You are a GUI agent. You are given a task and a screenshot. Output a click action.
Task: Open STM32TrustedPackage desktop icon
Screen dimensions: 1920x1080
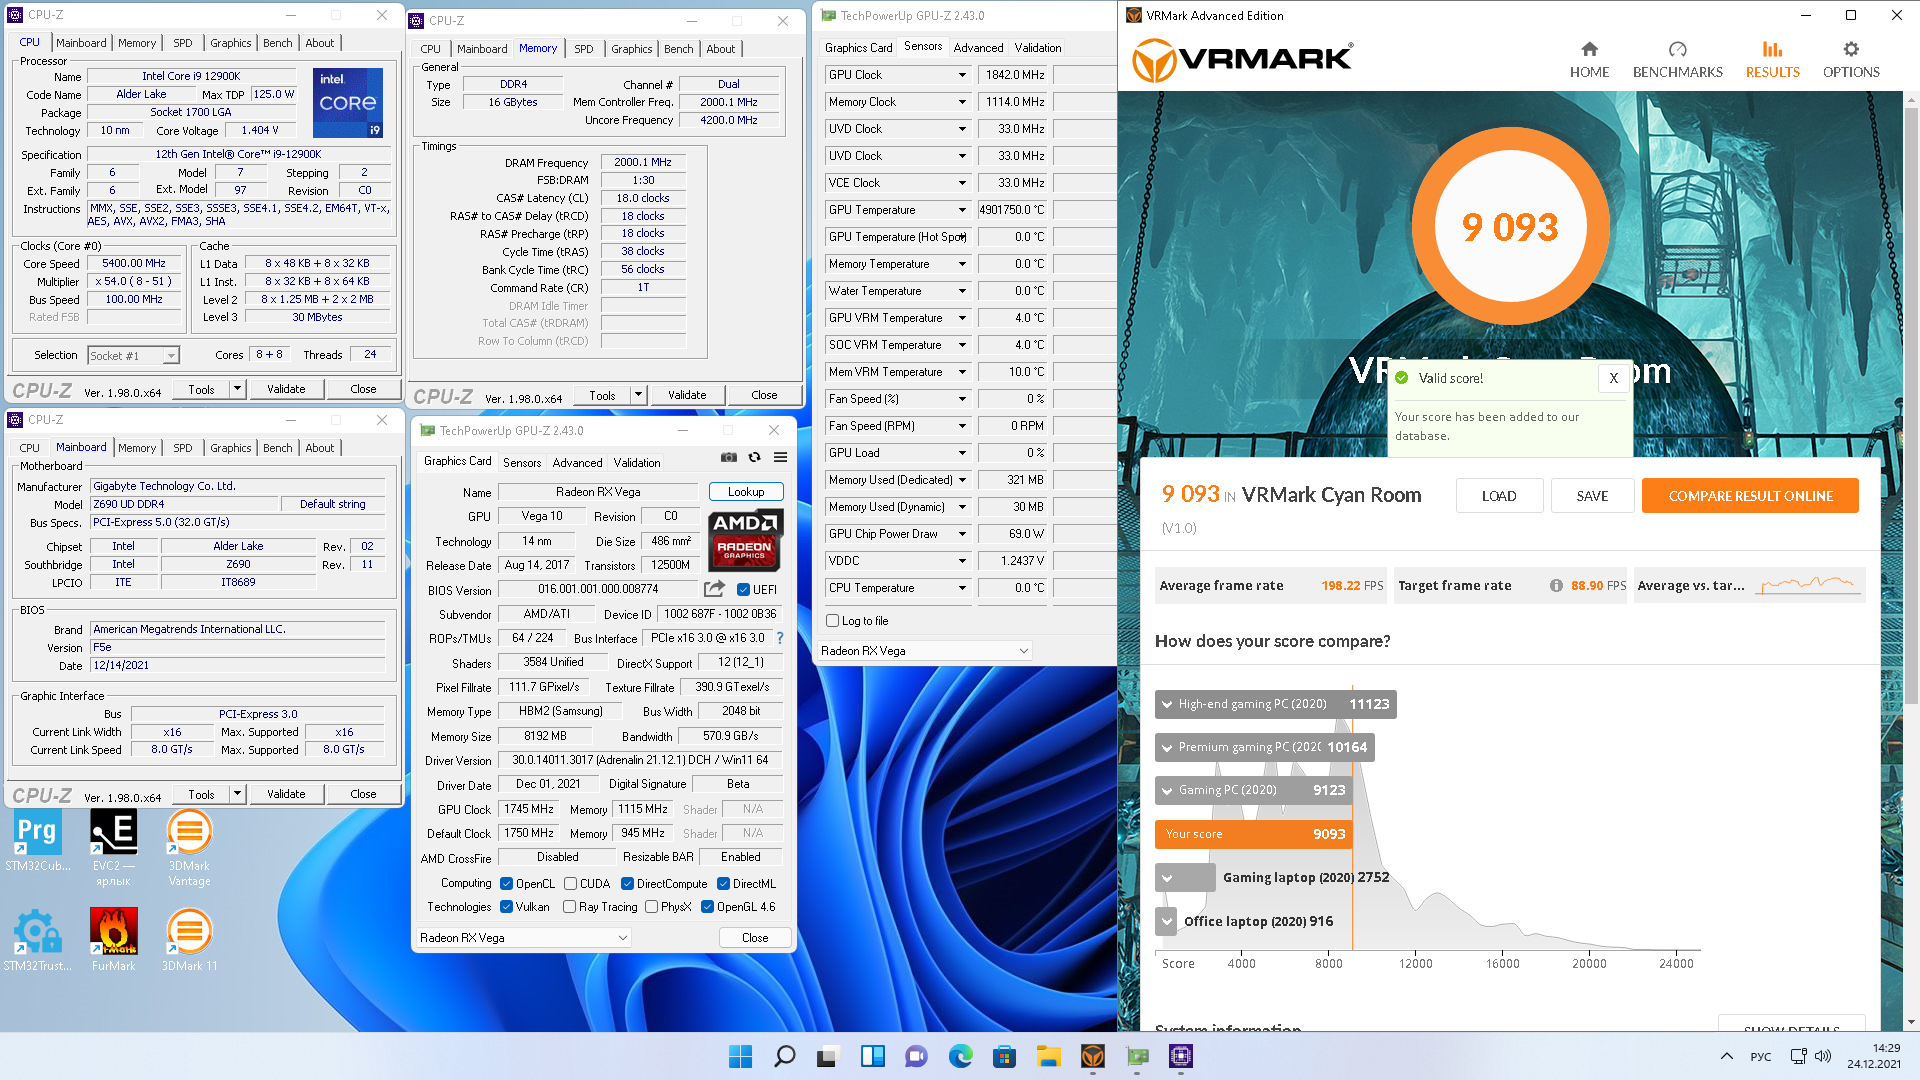tap(37, 940)
